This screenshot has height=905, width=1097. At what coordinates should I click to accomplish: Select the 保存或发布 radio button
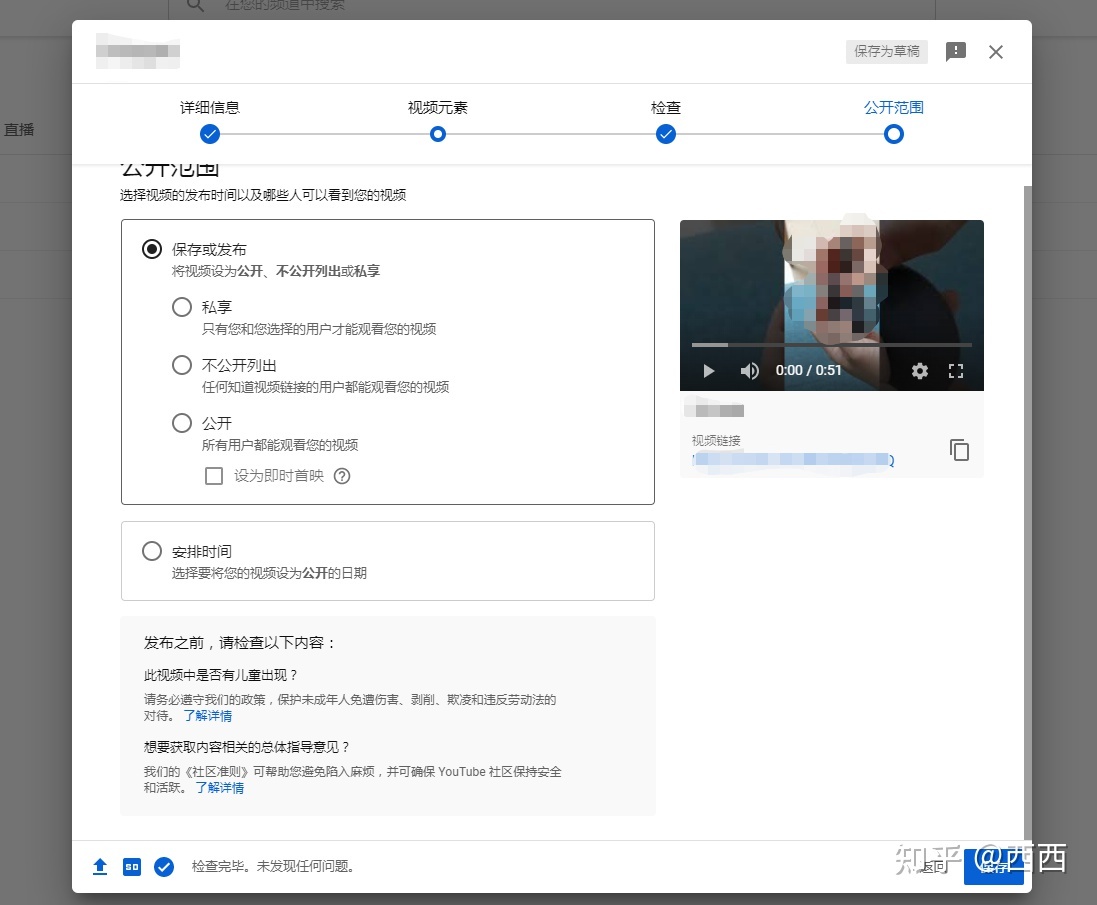pos(152,249)
